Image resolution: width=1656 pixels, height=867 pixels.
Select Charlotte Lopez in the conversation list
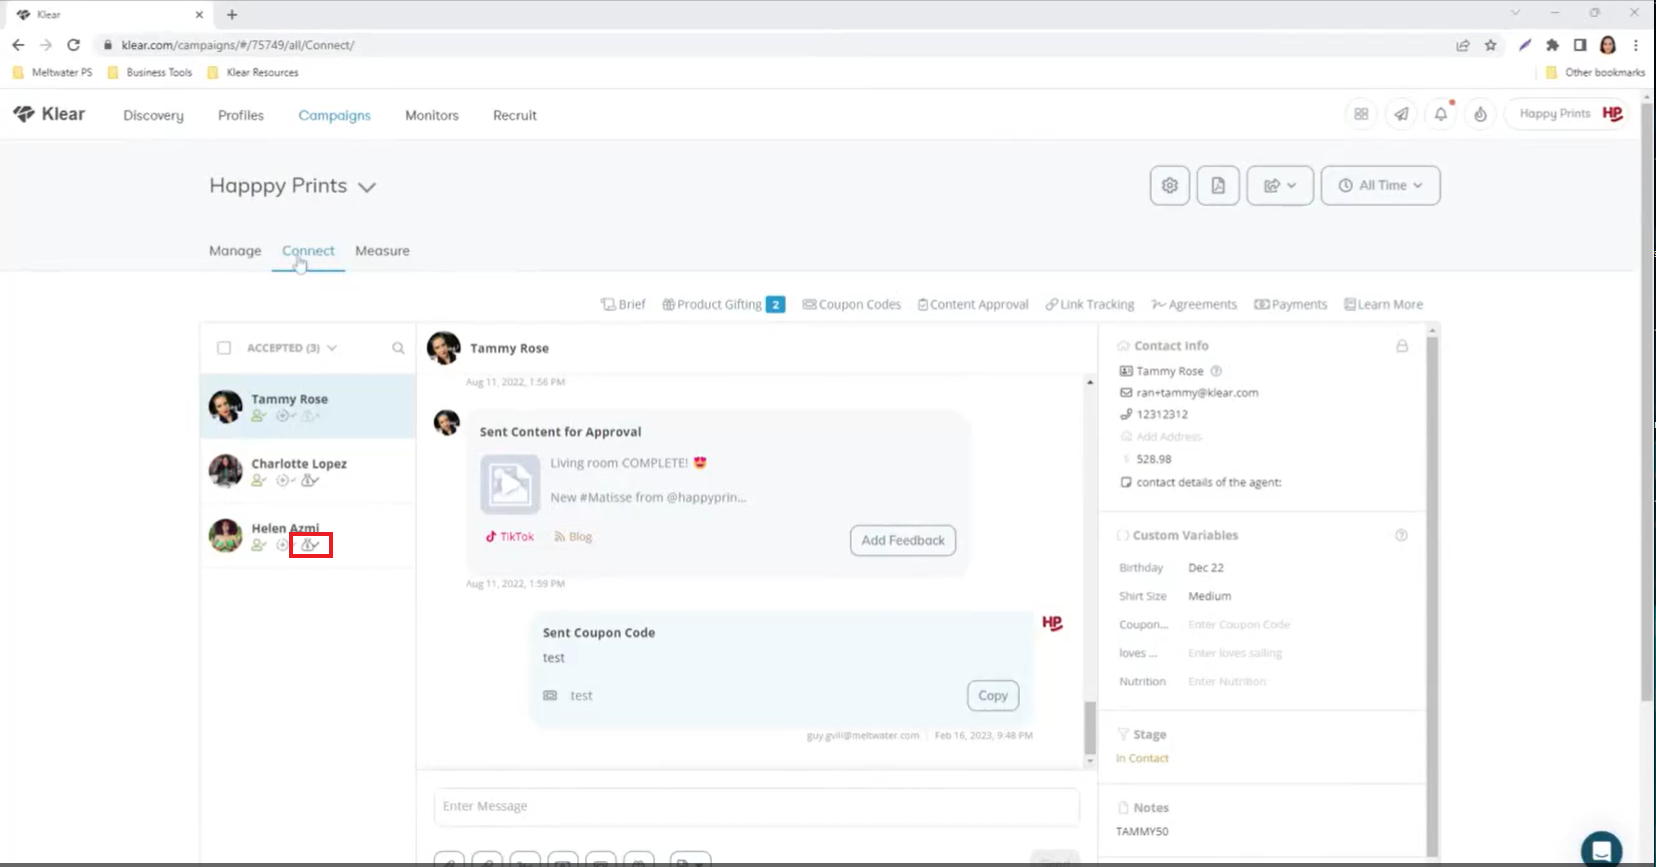click(x=299, y=464)
